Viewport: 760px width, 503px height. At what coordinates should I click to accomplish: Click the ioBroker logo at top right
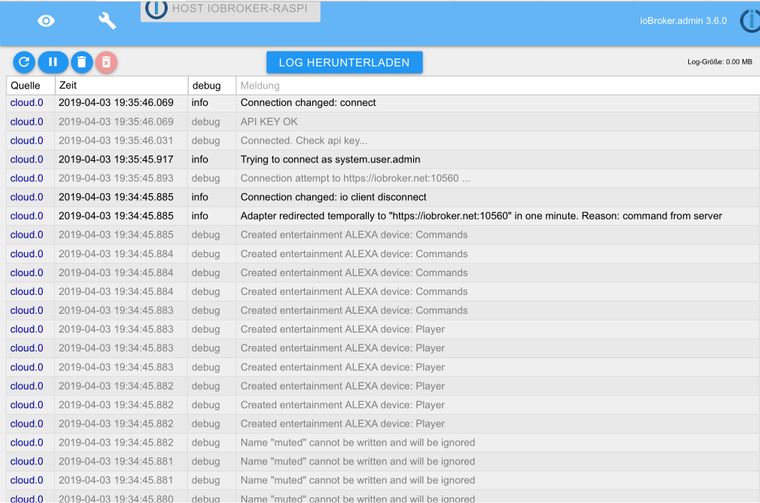(x=750, y=20)
